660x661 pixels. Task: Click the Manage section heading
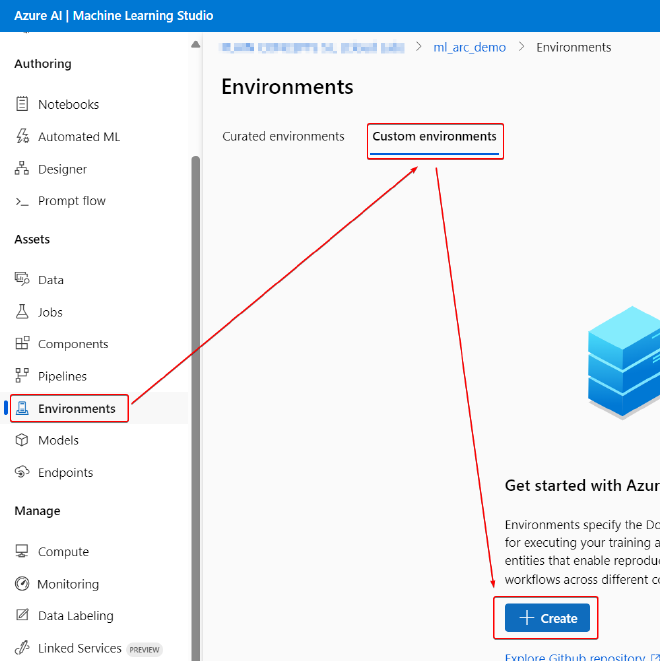pyautogui.click(x=37, y=511)
